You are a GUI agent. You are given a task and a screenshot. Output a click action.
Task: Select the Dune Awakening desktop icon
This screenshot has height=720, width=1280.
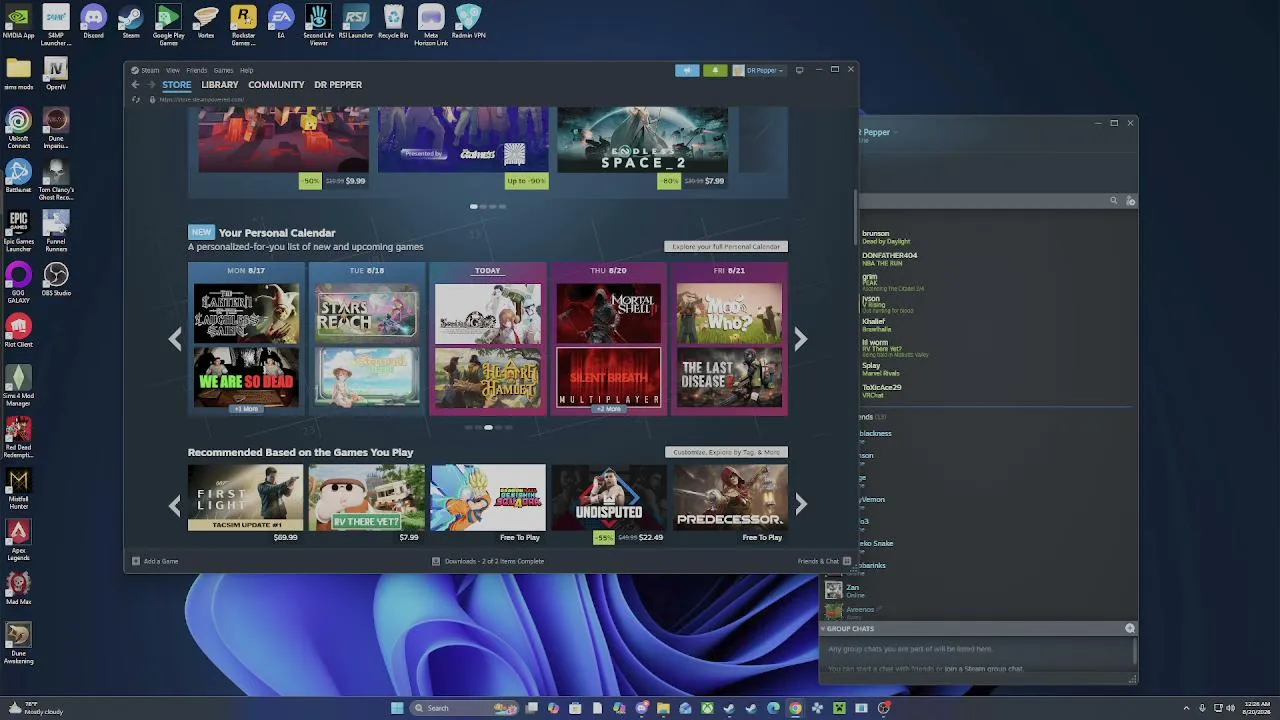[18, 644]
